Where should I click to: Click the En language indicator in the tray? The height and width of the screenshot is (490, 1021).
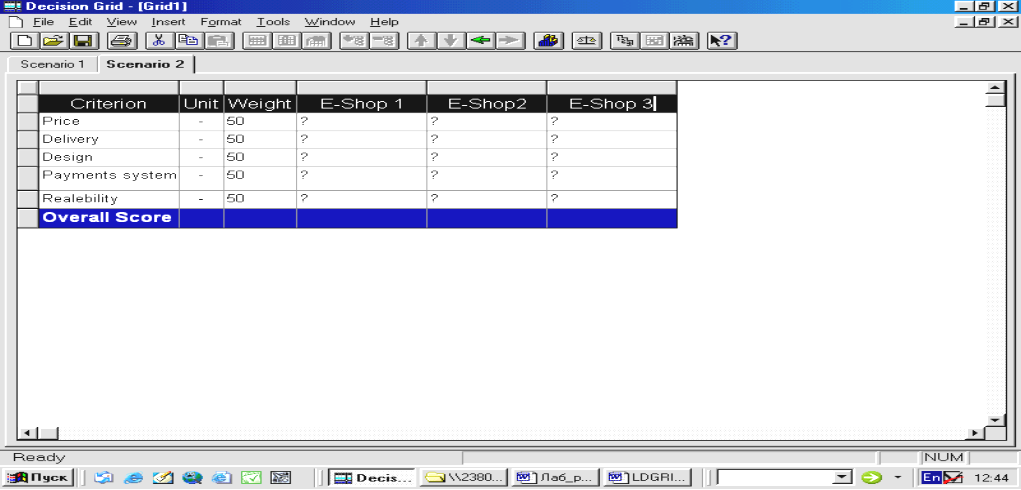tap(931, 478)
